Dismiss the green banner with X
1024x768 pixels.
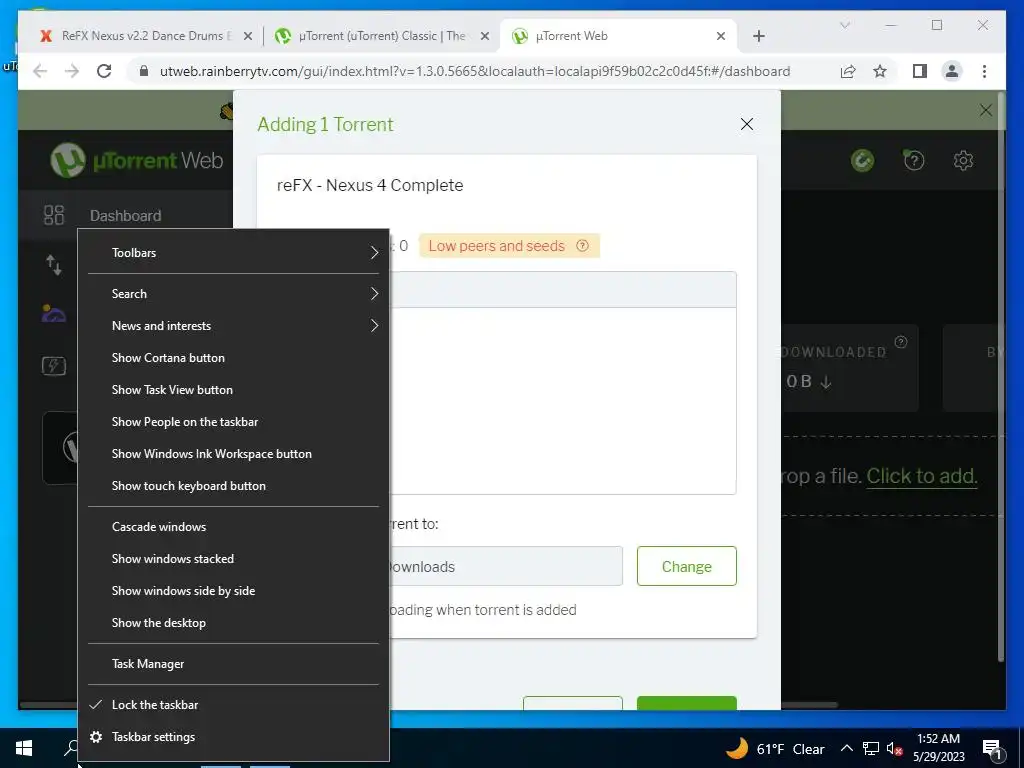point(985,110)
